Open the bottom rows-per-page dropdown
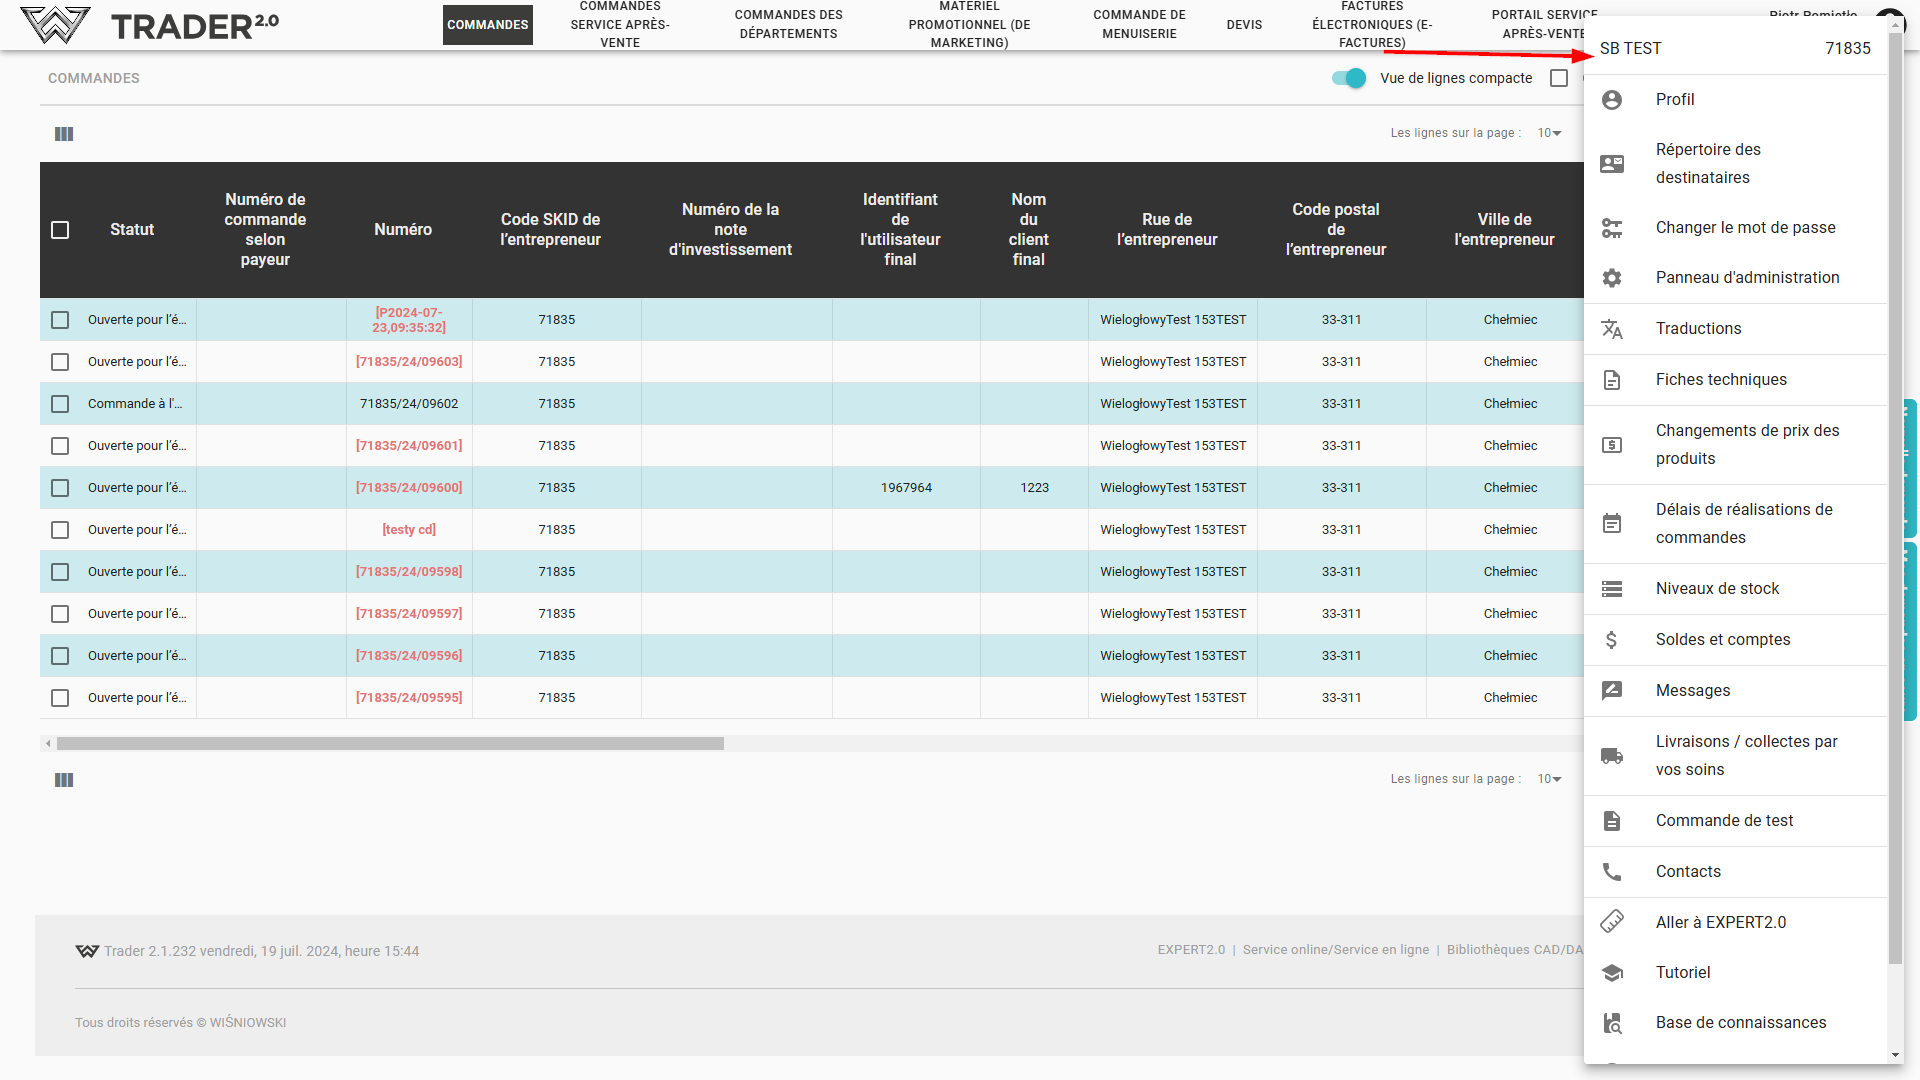The height and width of the screenshot is (1080, 1920). tap(1549, 779)
